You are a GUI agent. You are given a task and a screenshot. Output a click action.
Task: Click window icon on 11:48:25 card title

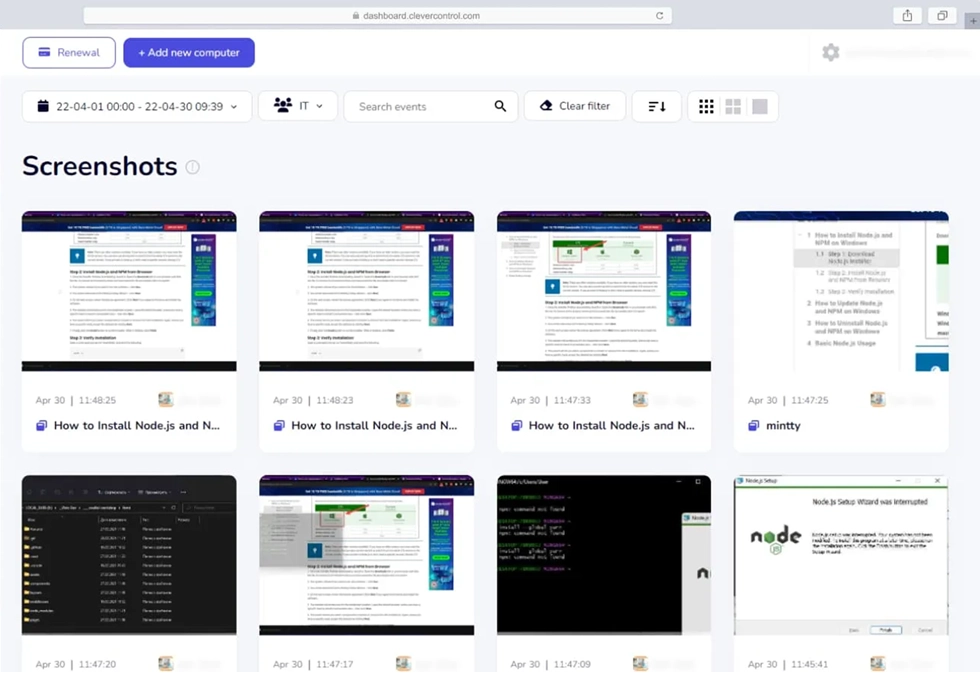pos(41,426)
